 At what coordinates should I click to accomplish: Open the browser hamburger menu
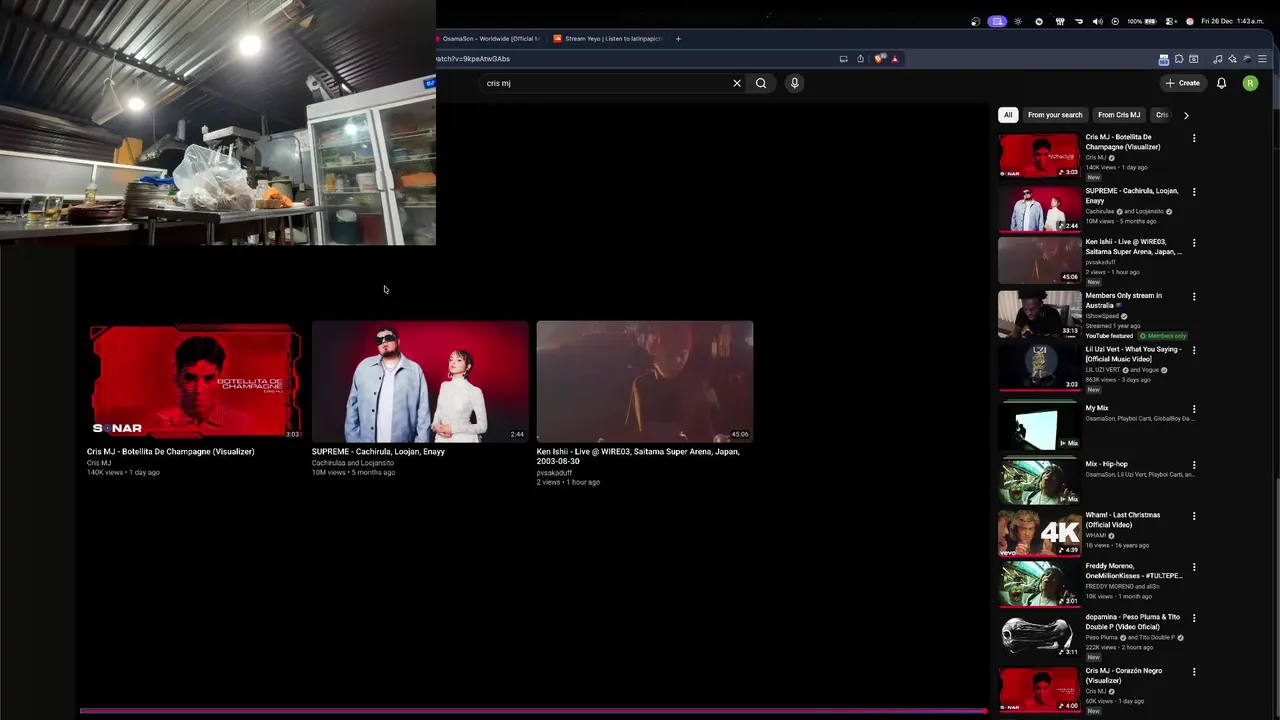pos(1262,59)
